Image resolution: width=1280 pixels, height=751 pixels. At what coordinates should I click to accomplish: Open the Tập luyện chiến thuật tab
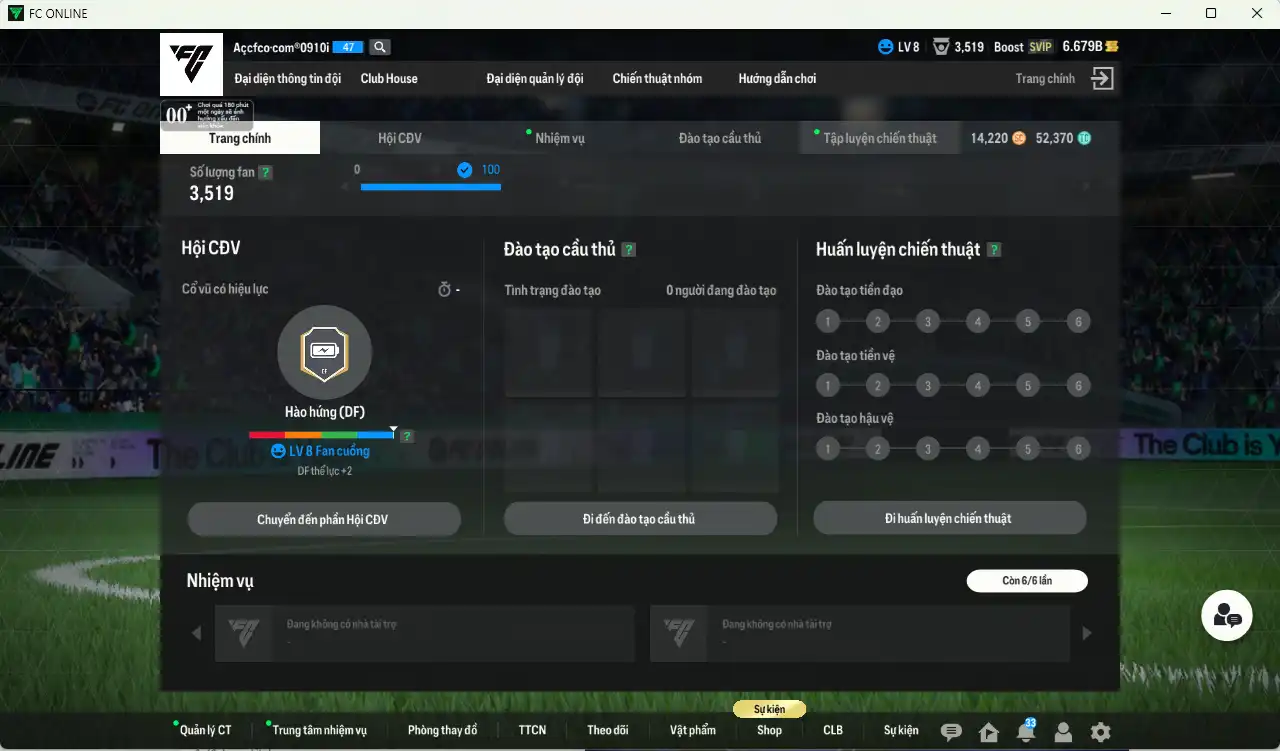click(880, 138)
